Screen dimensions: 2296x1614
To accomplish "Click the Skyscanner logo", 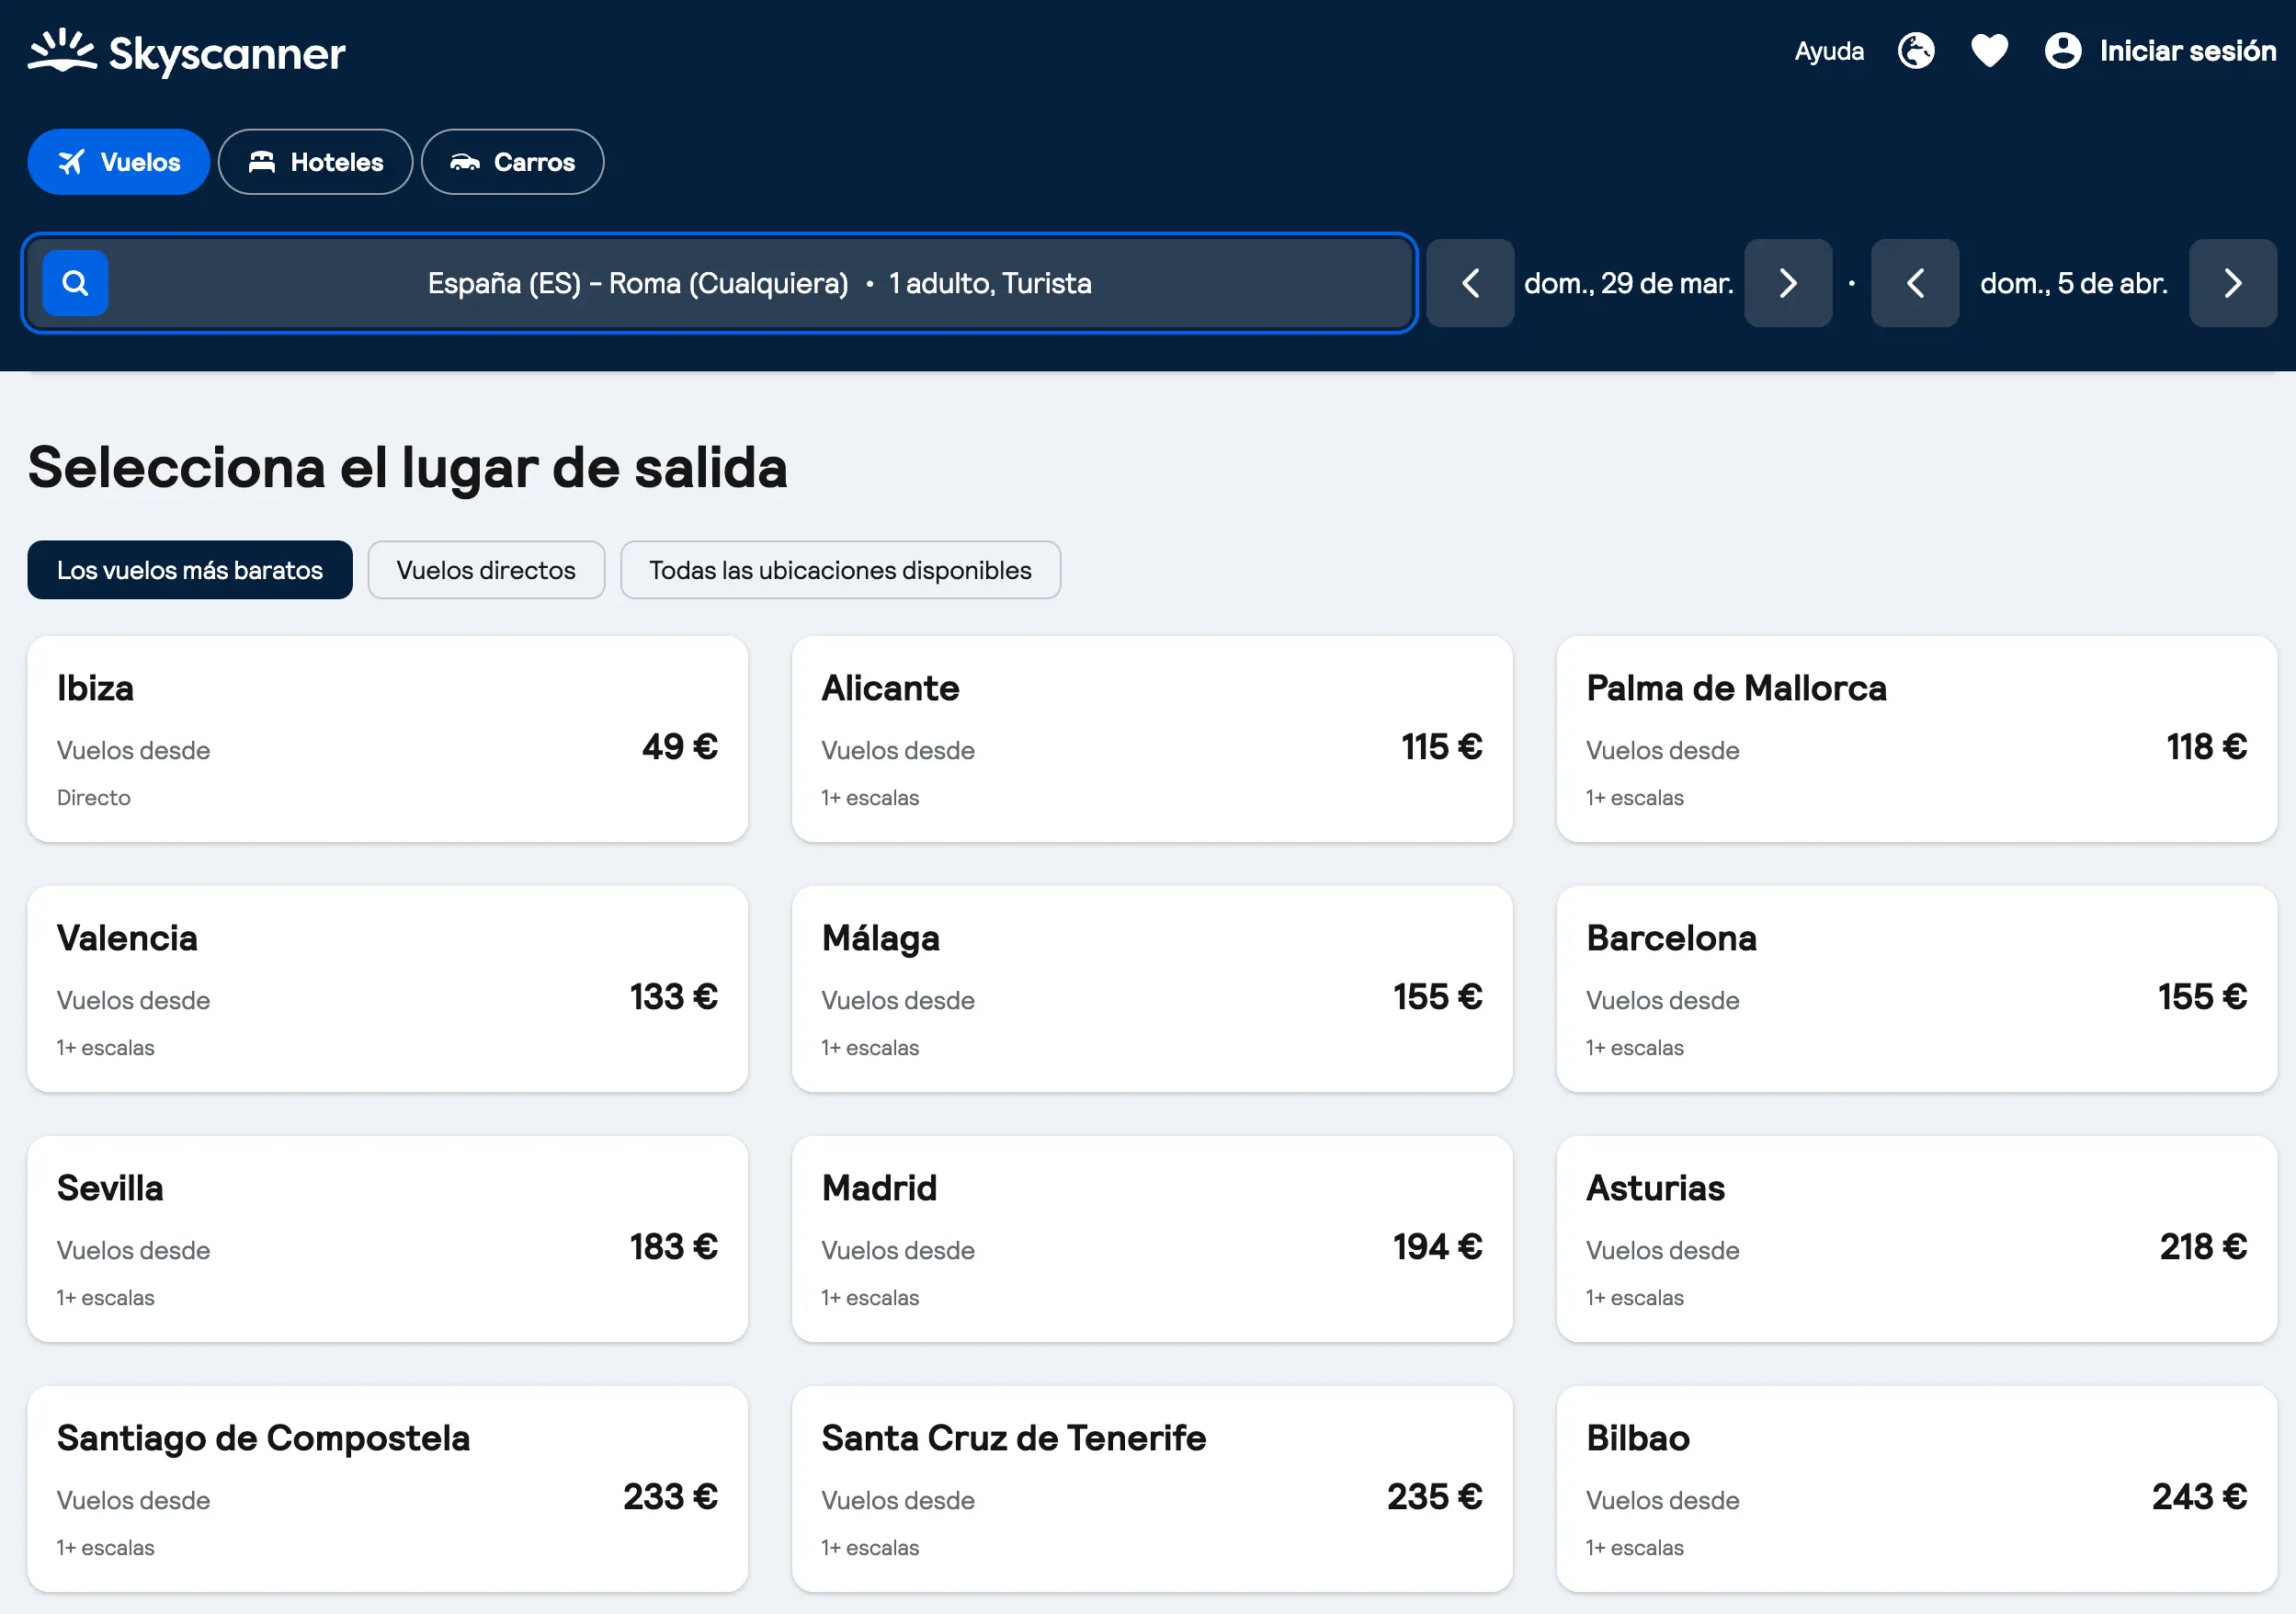I will [186, 52].
